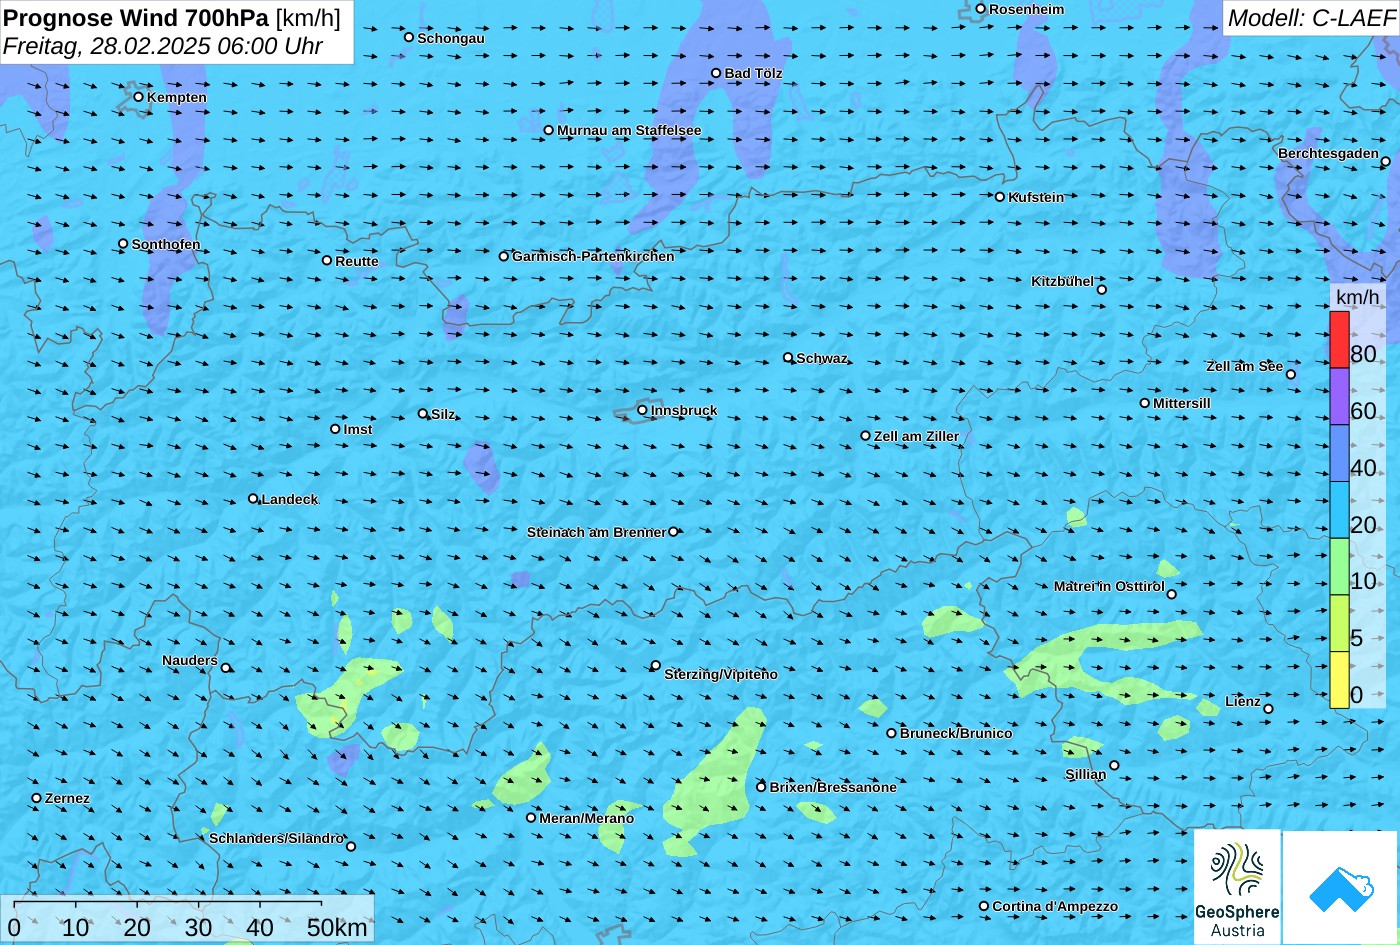Click the 'km/h' legend heading
Screen dimensions: 1400x945
(1357, 297)
